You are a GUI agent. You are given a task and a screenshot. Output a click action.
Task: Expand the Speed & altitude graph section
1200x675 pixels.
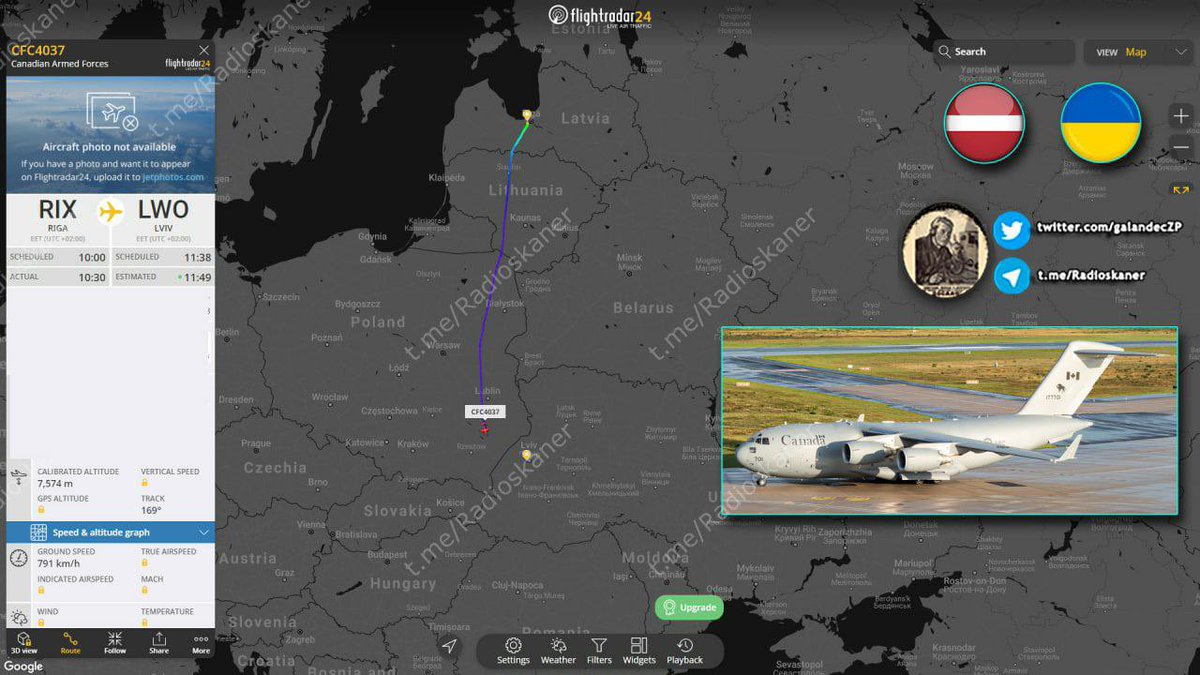(x=110, y=533)
